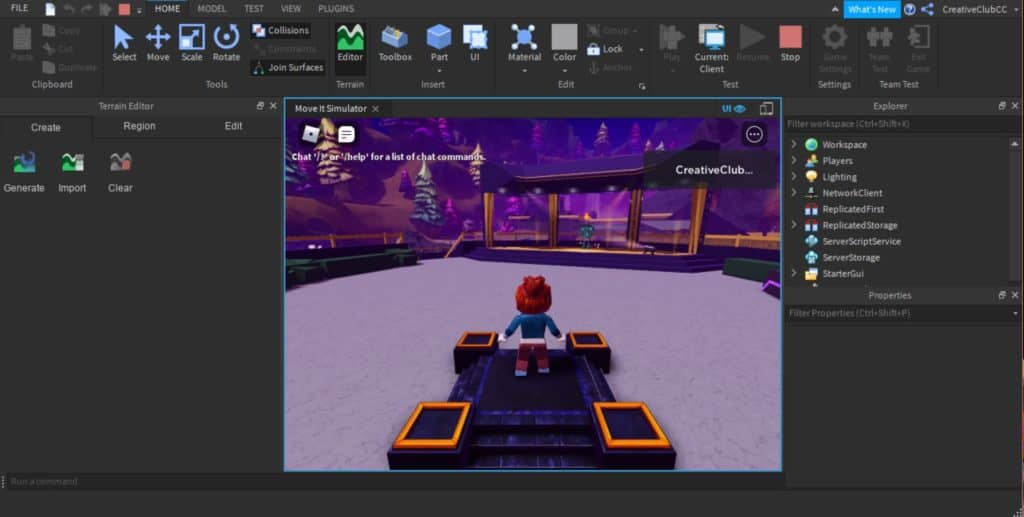Expand the ReplicatedStorage node
1024x517 pixels.
[794, 225]
